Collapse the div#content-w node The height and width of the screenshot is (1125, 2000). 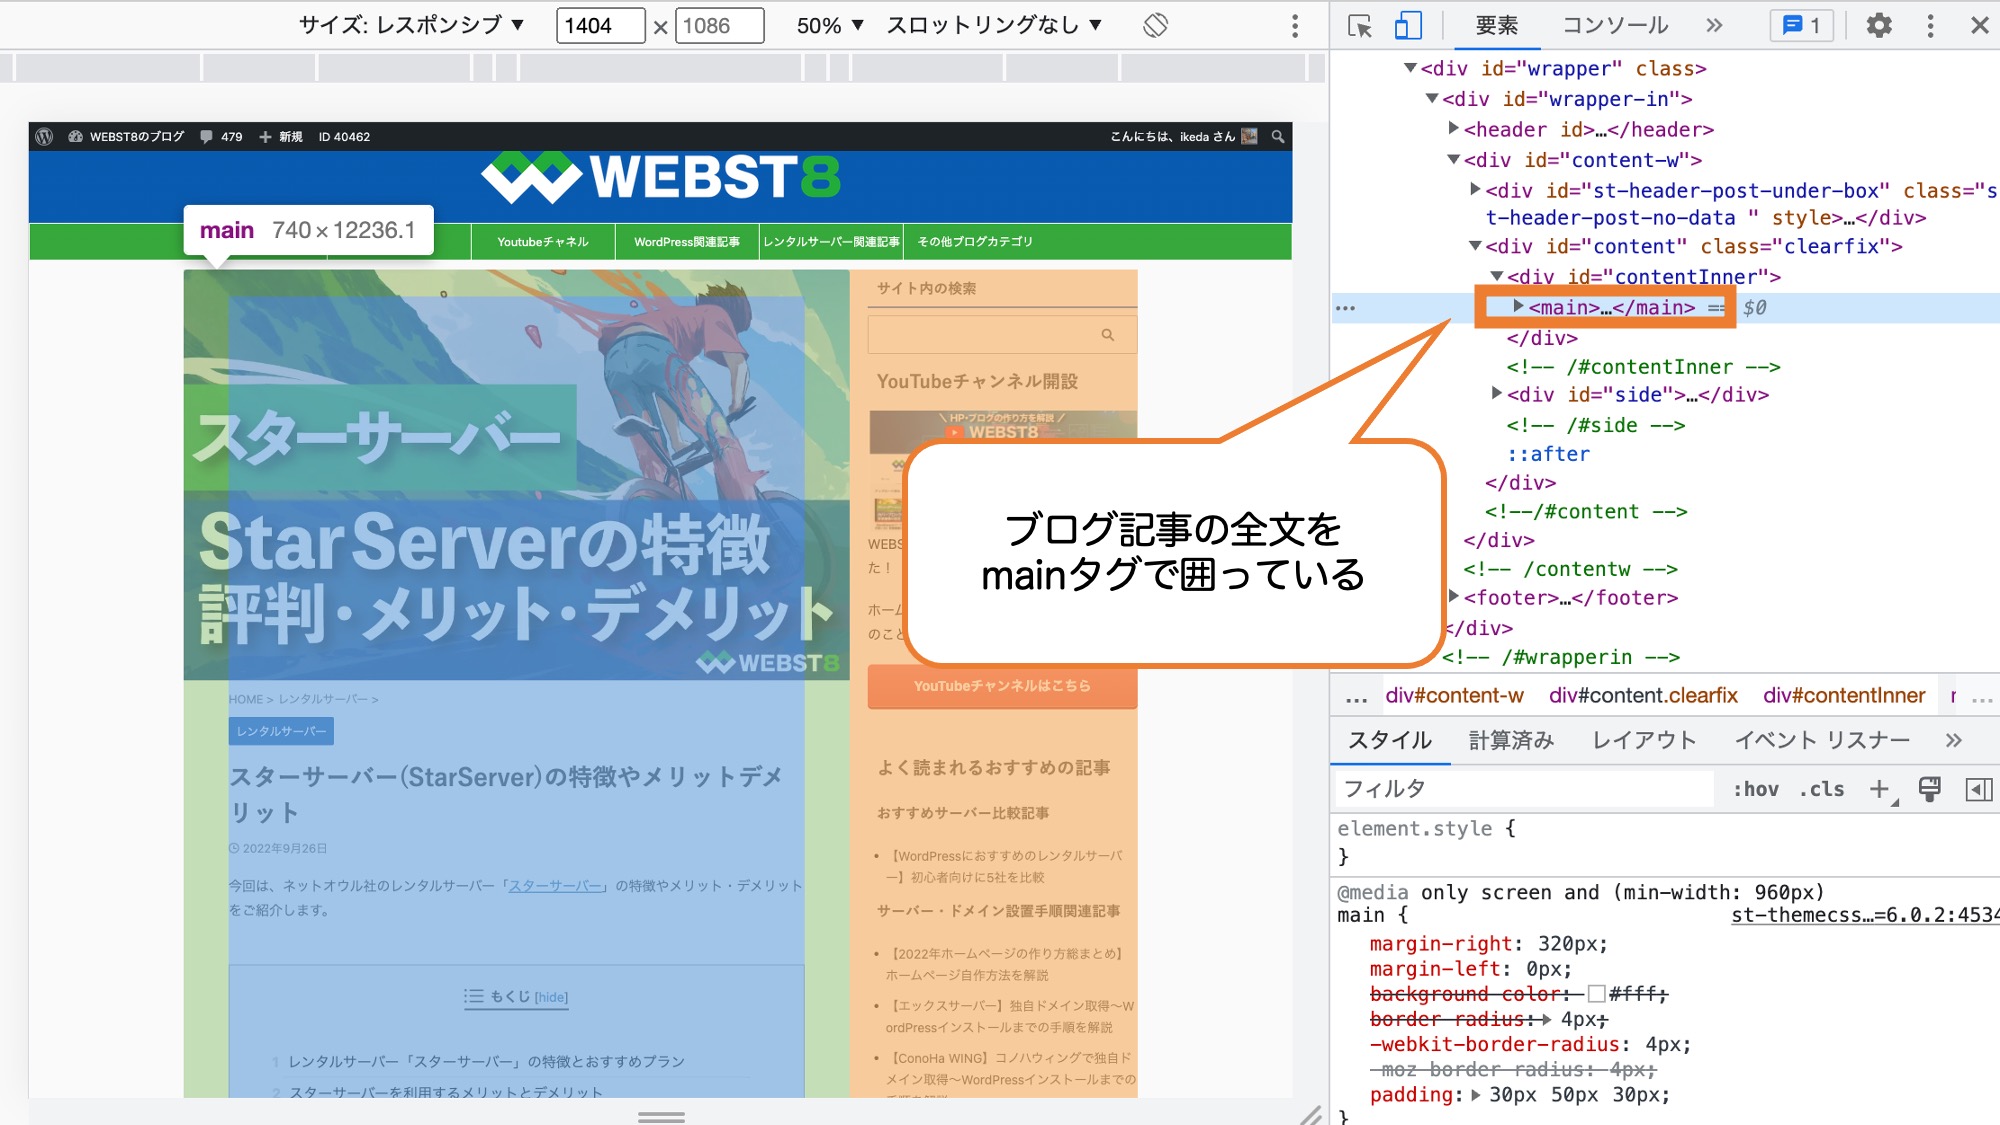coord(1453,159)
